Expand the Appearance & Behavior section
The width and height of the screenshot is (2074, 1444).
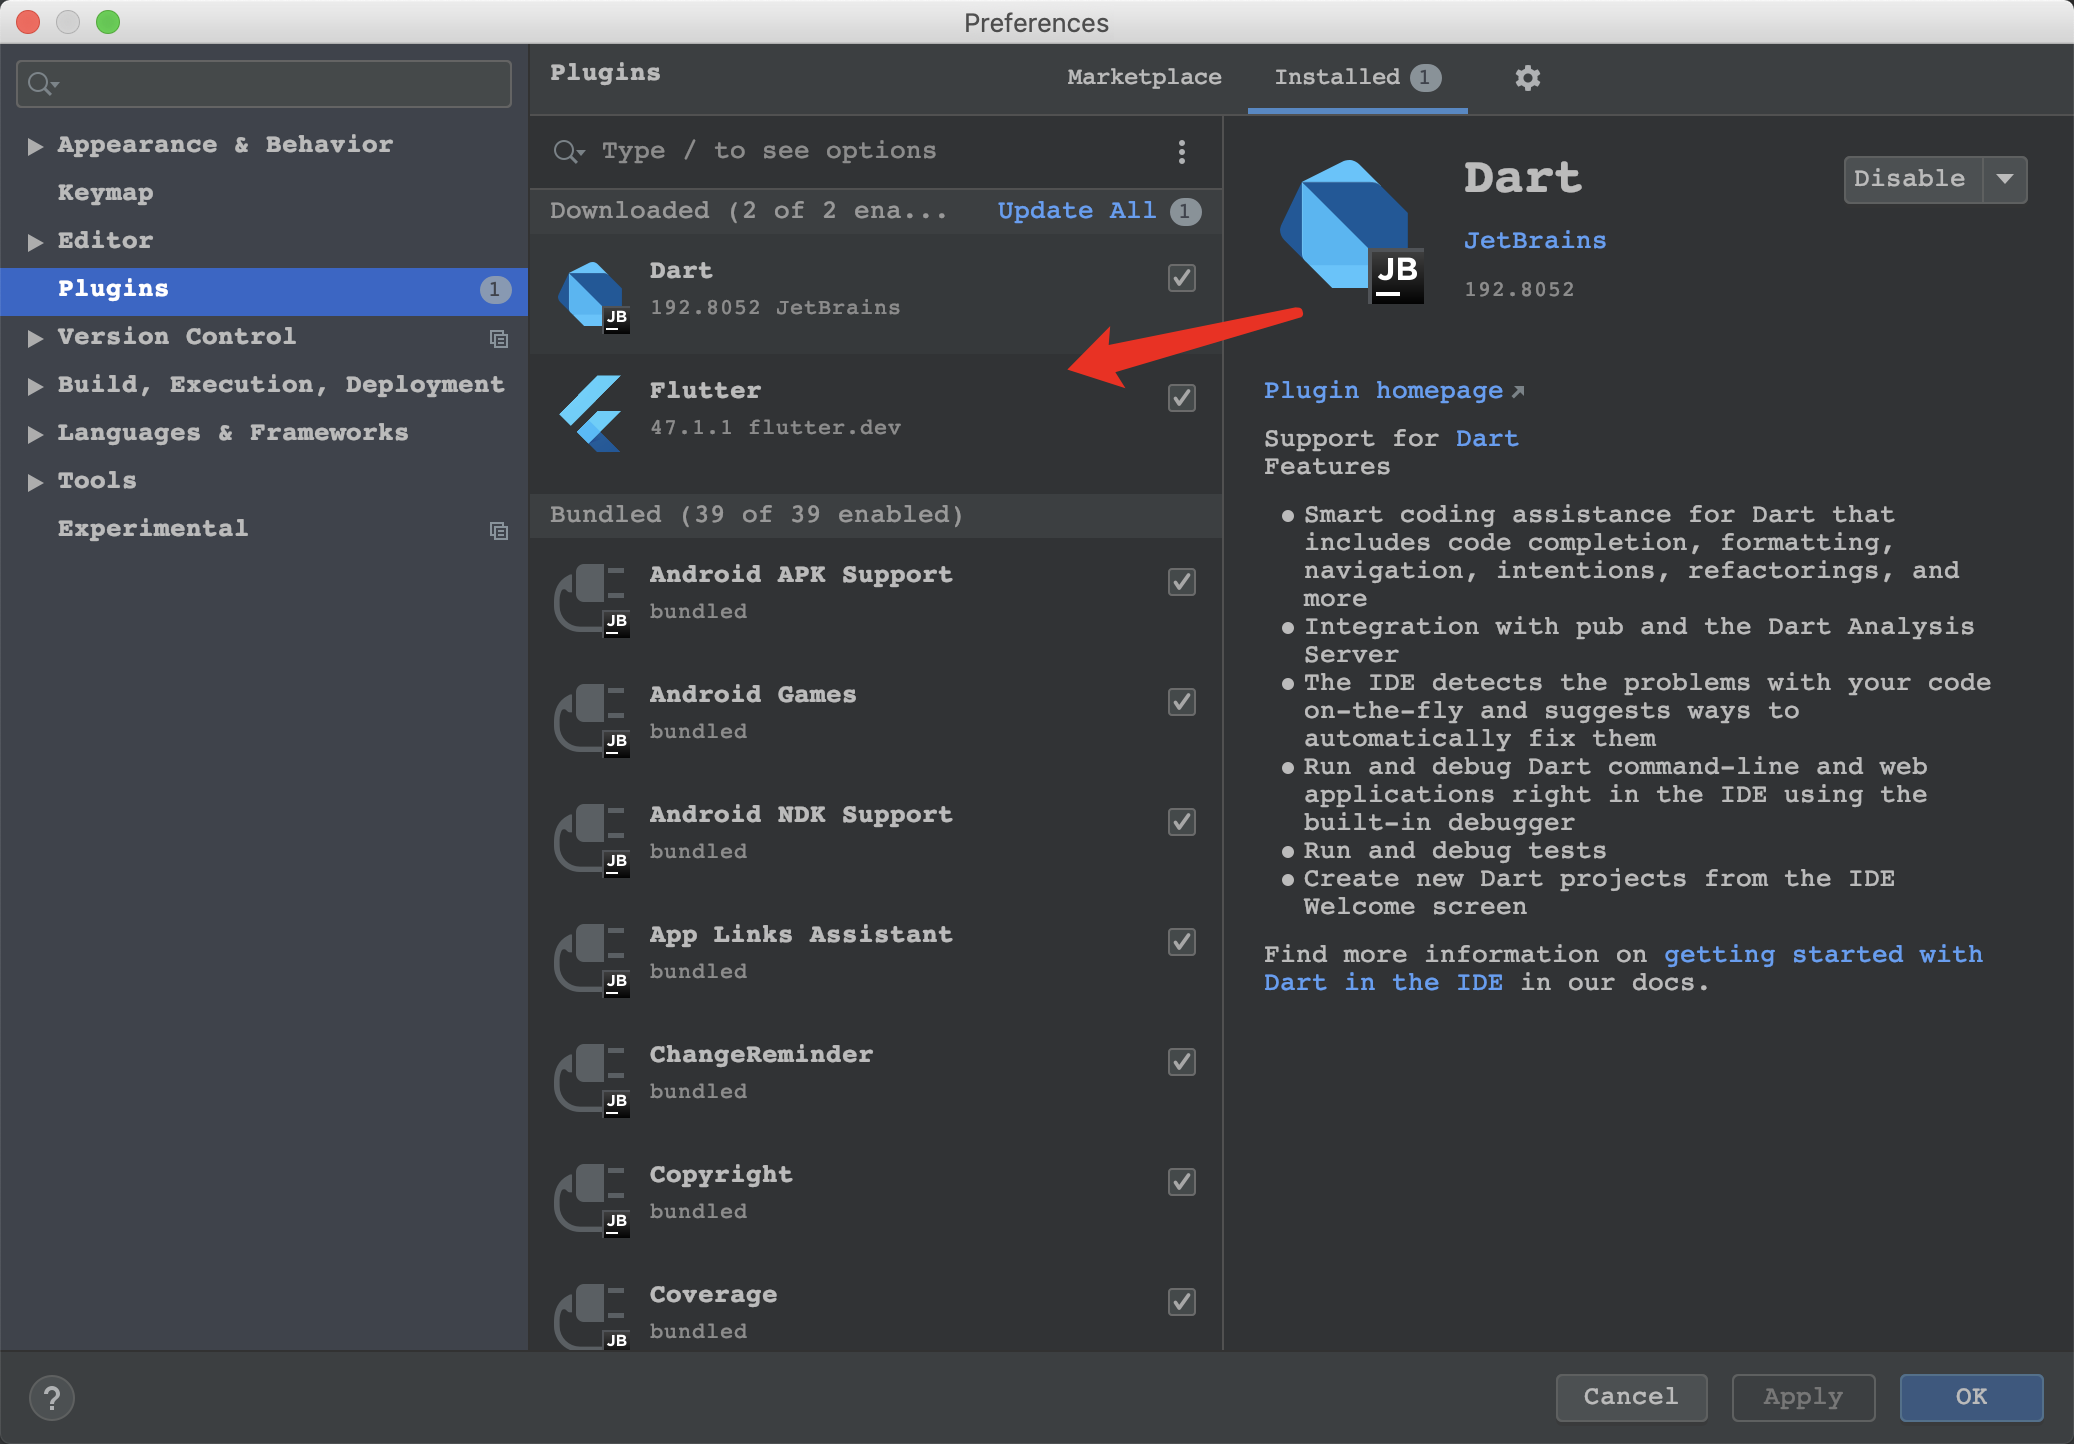(x=35, y=147)
